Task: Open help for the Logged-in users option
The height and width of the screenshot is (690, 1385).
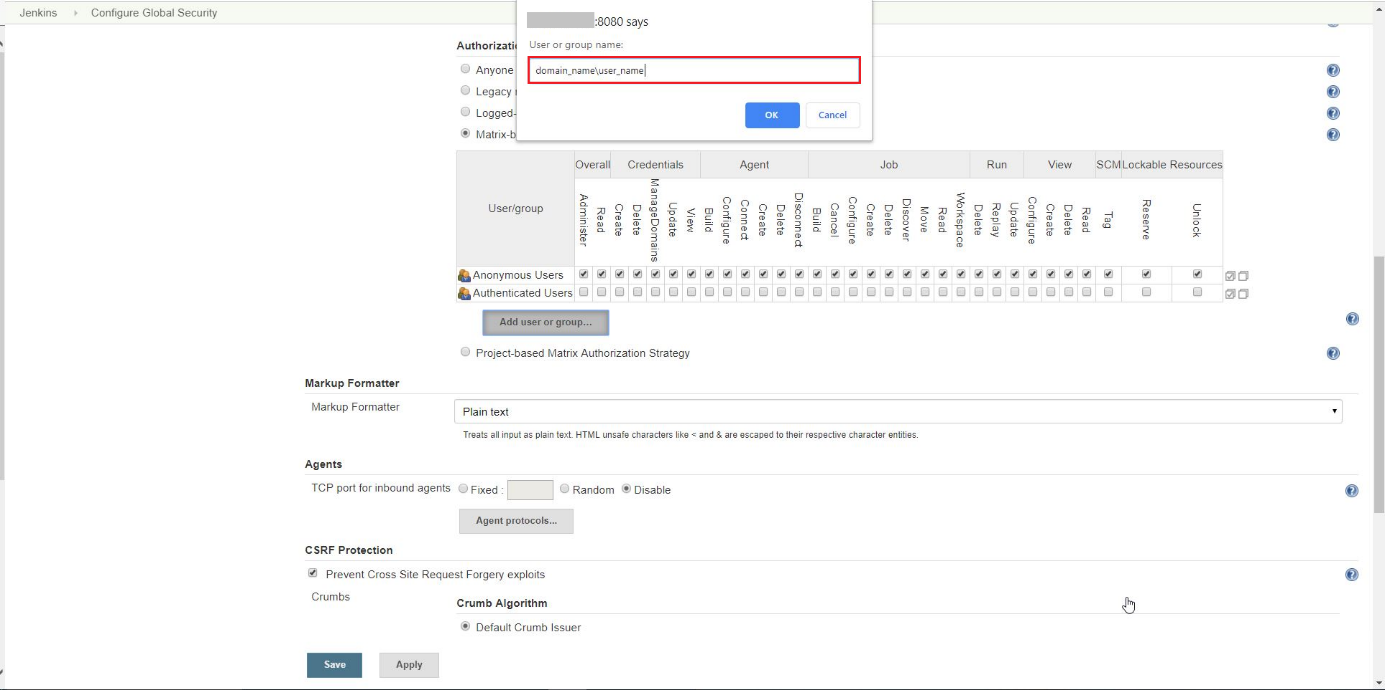Action: click(1333, 114)
